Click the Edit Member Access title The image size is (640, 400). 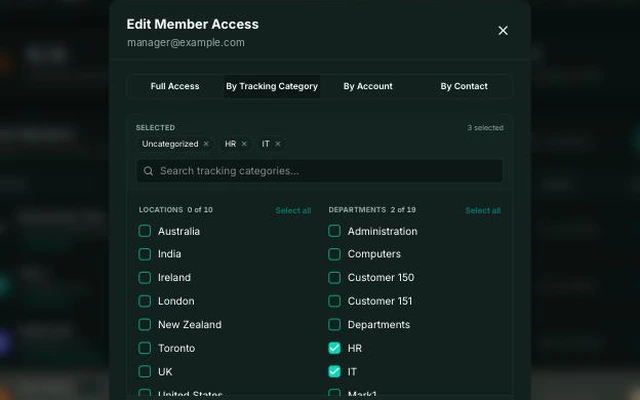click(193, 24)
